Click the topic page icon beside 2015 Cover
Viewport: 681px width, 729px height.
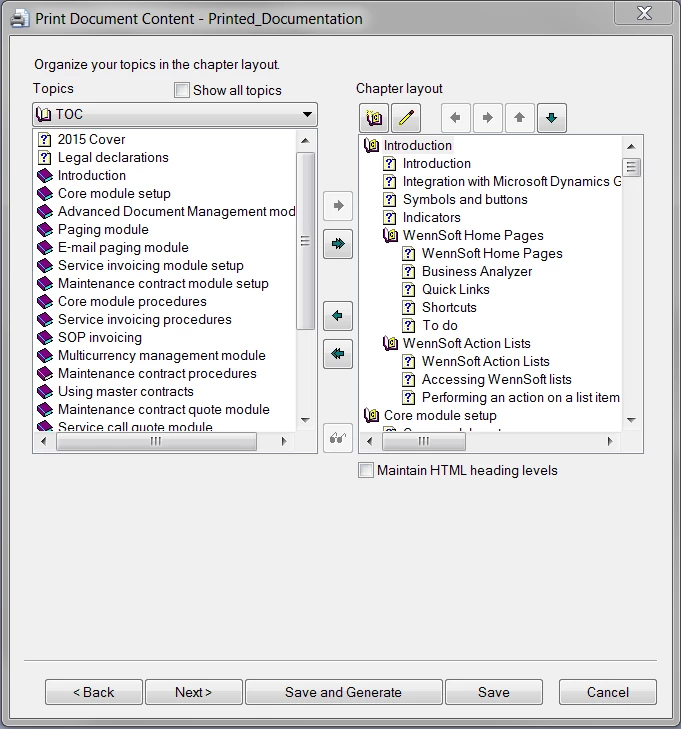44,139
